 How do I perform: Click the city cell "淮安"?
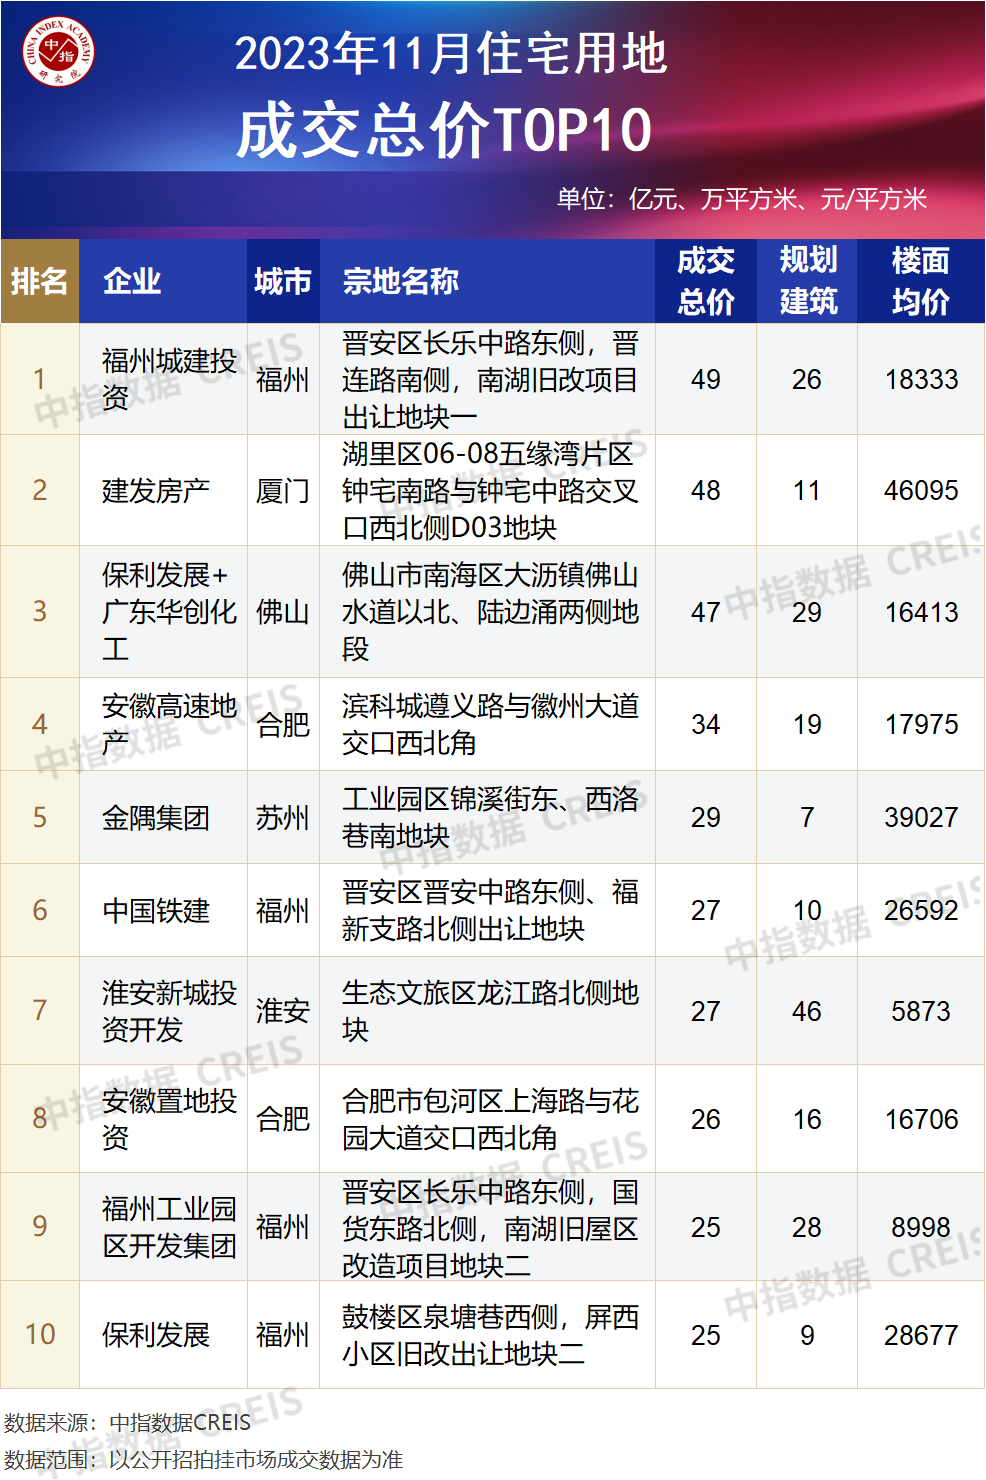pos(283,1011)
